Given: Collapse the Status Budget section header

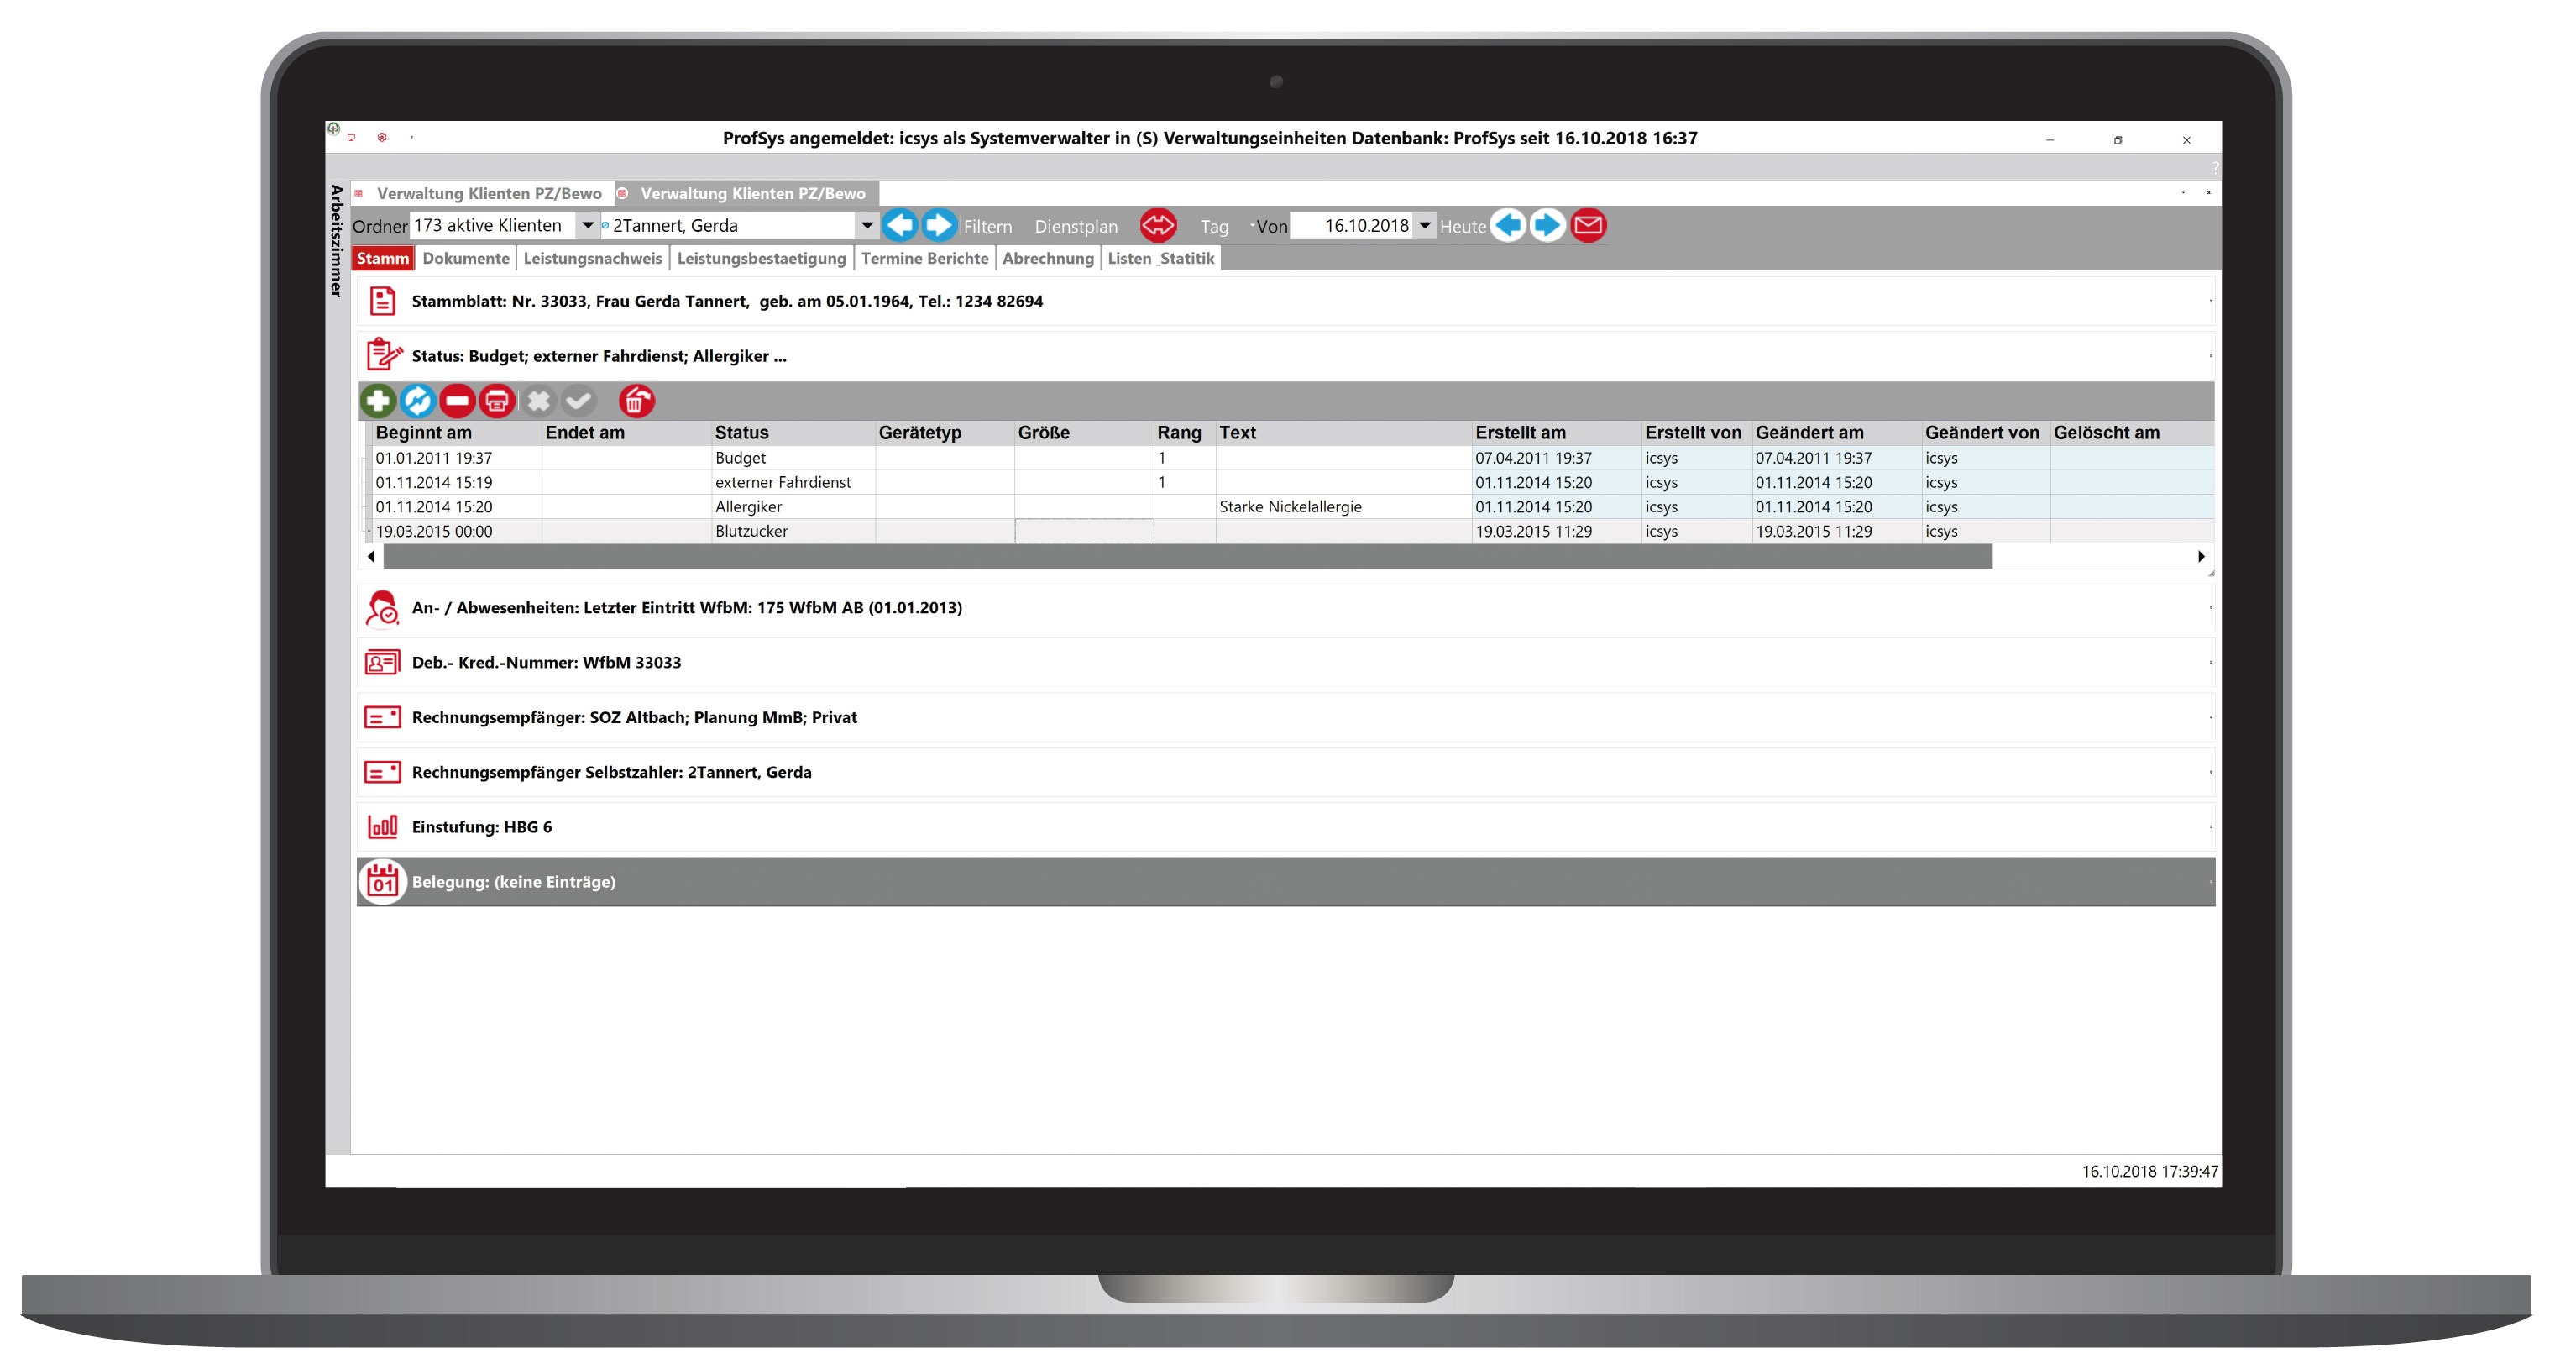Looking at the screenshot, I should (1286, 356).
